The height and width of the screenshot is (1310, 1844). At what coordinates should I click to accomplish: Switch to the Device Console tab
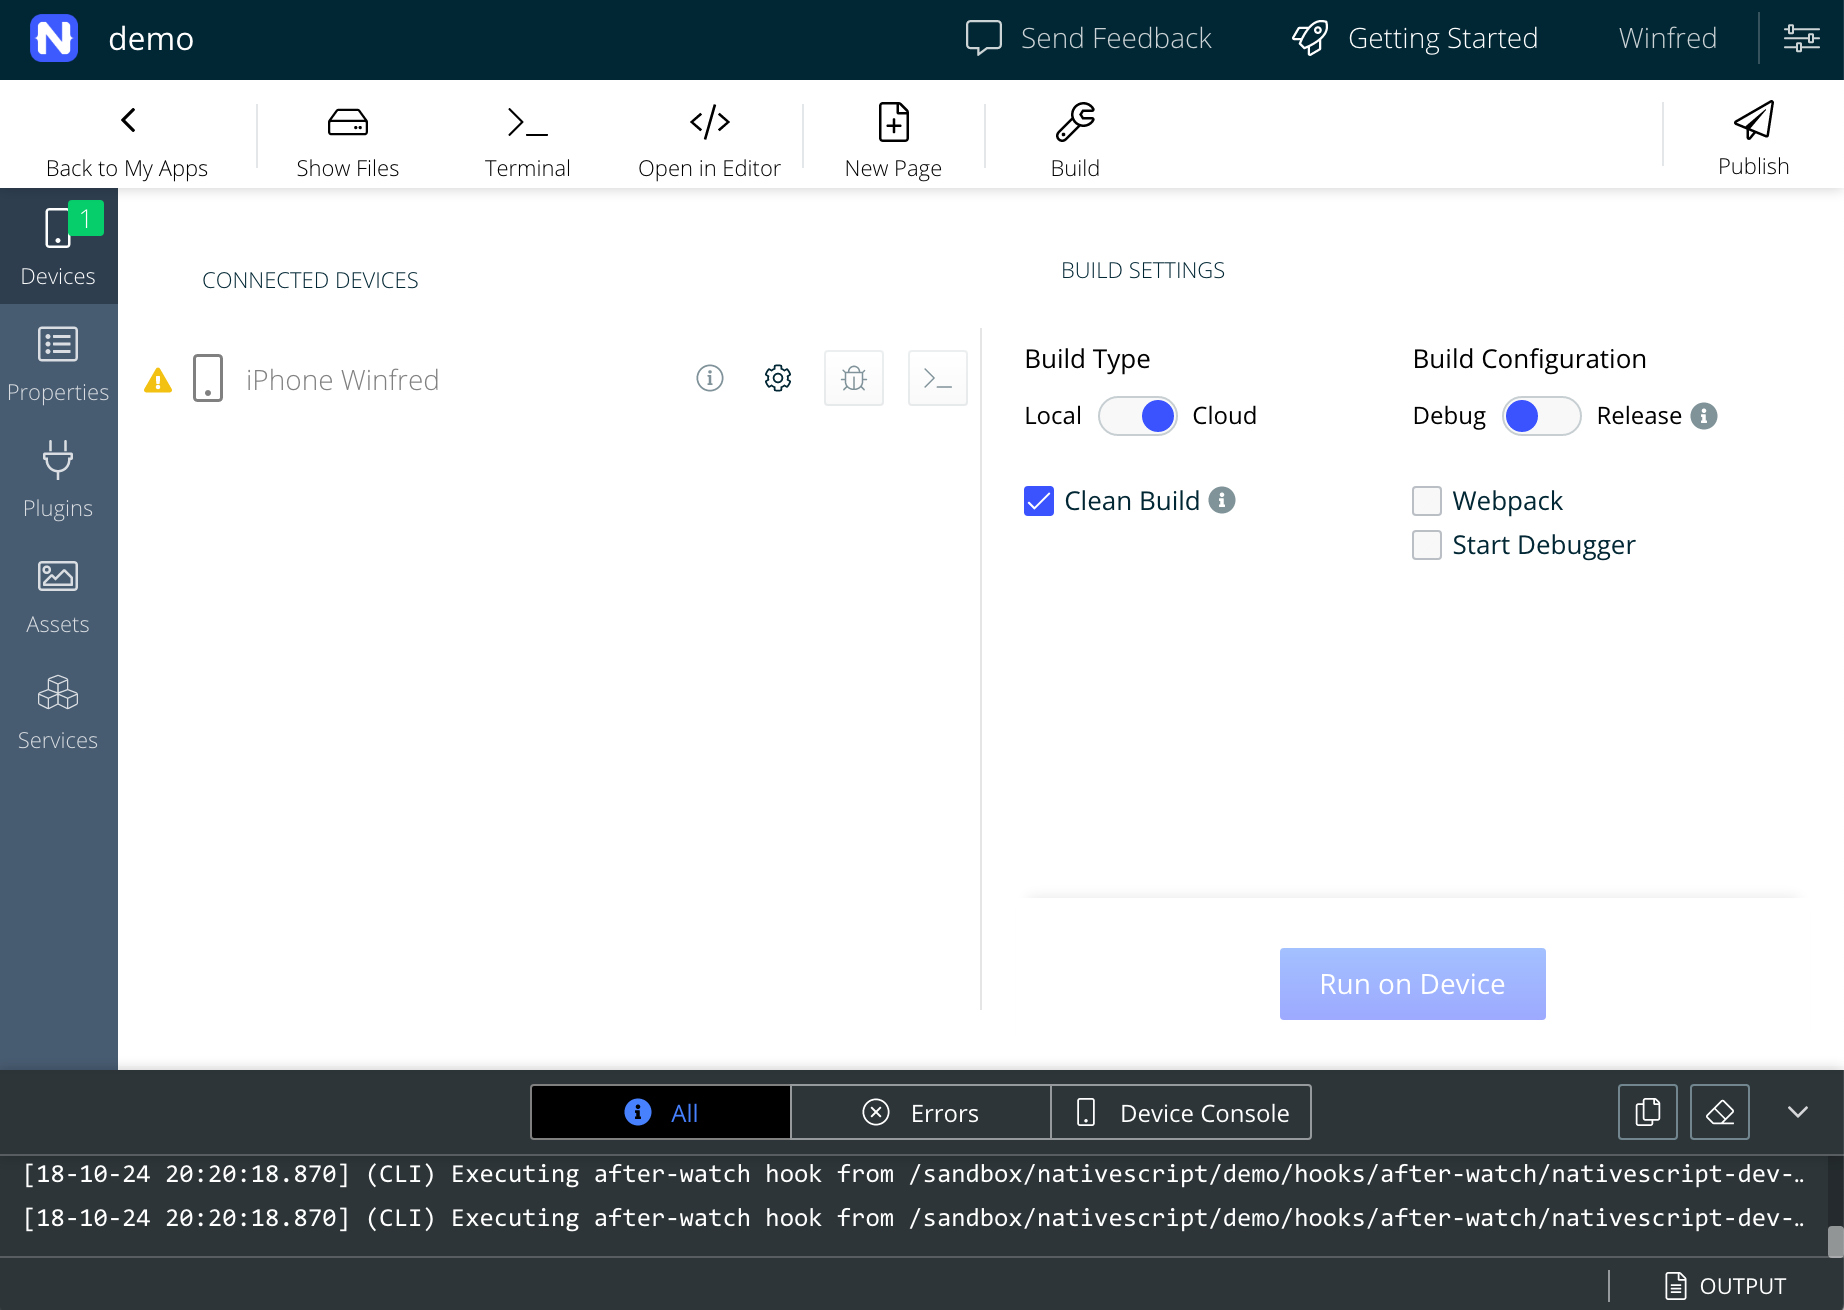[x=1181, y=1113]
